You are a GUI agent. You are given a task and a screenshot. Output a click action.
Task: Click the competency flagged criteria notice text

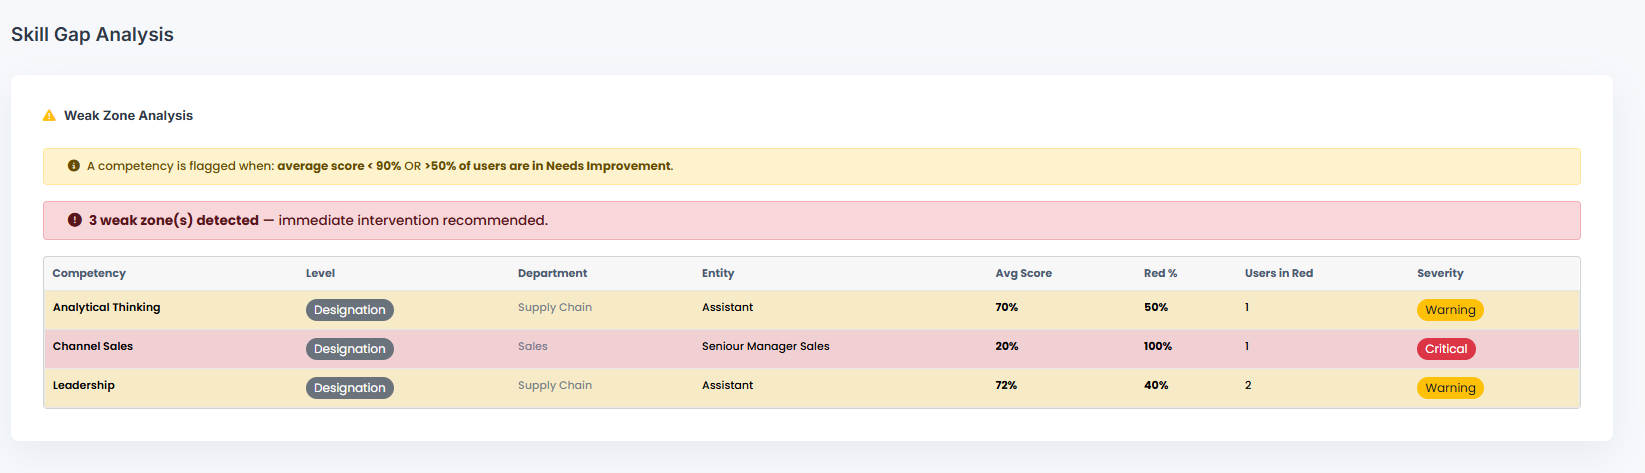click(x=380, y=166)
